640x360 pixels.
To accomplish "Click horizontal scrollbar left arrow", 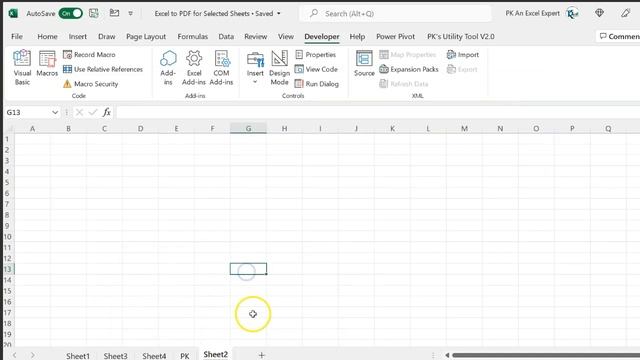I will pos(447,355).
